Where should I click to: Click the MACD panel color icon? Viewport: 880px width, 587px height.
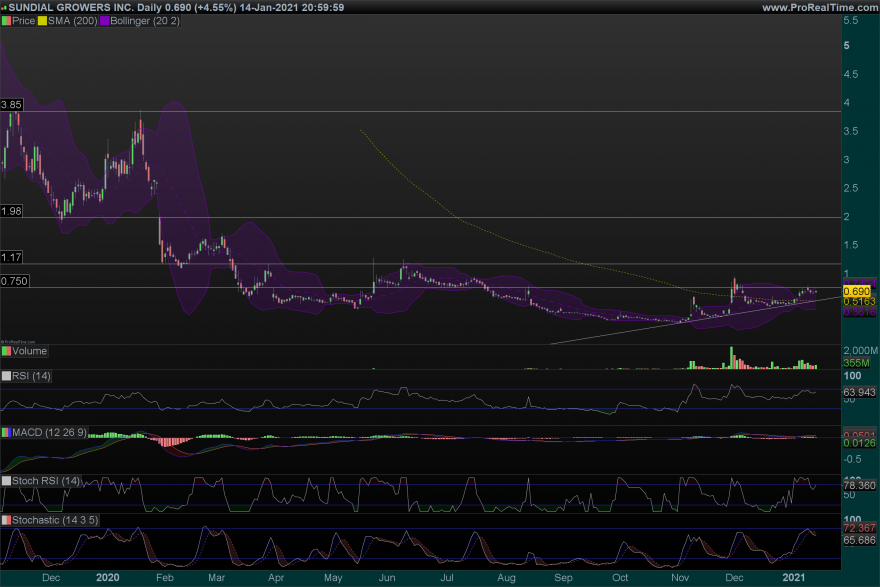pos(6,431)
